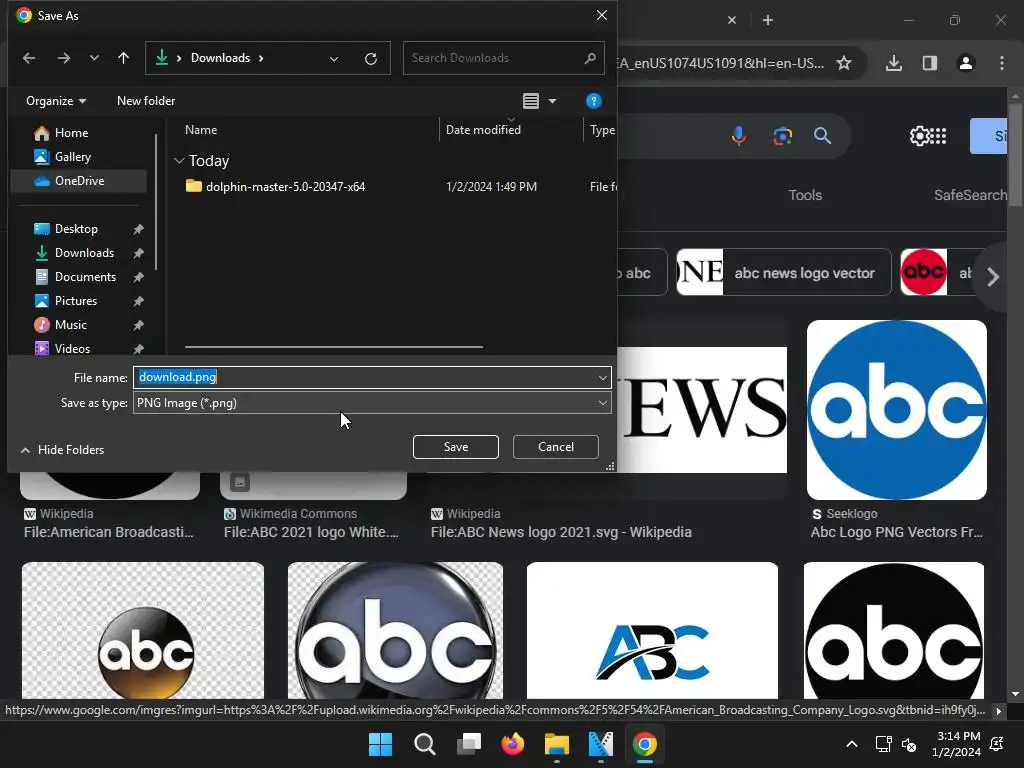Open the Windows Start menu
Image resolution: width=1024 pixels, height=768 pixels.
(380, 744)
